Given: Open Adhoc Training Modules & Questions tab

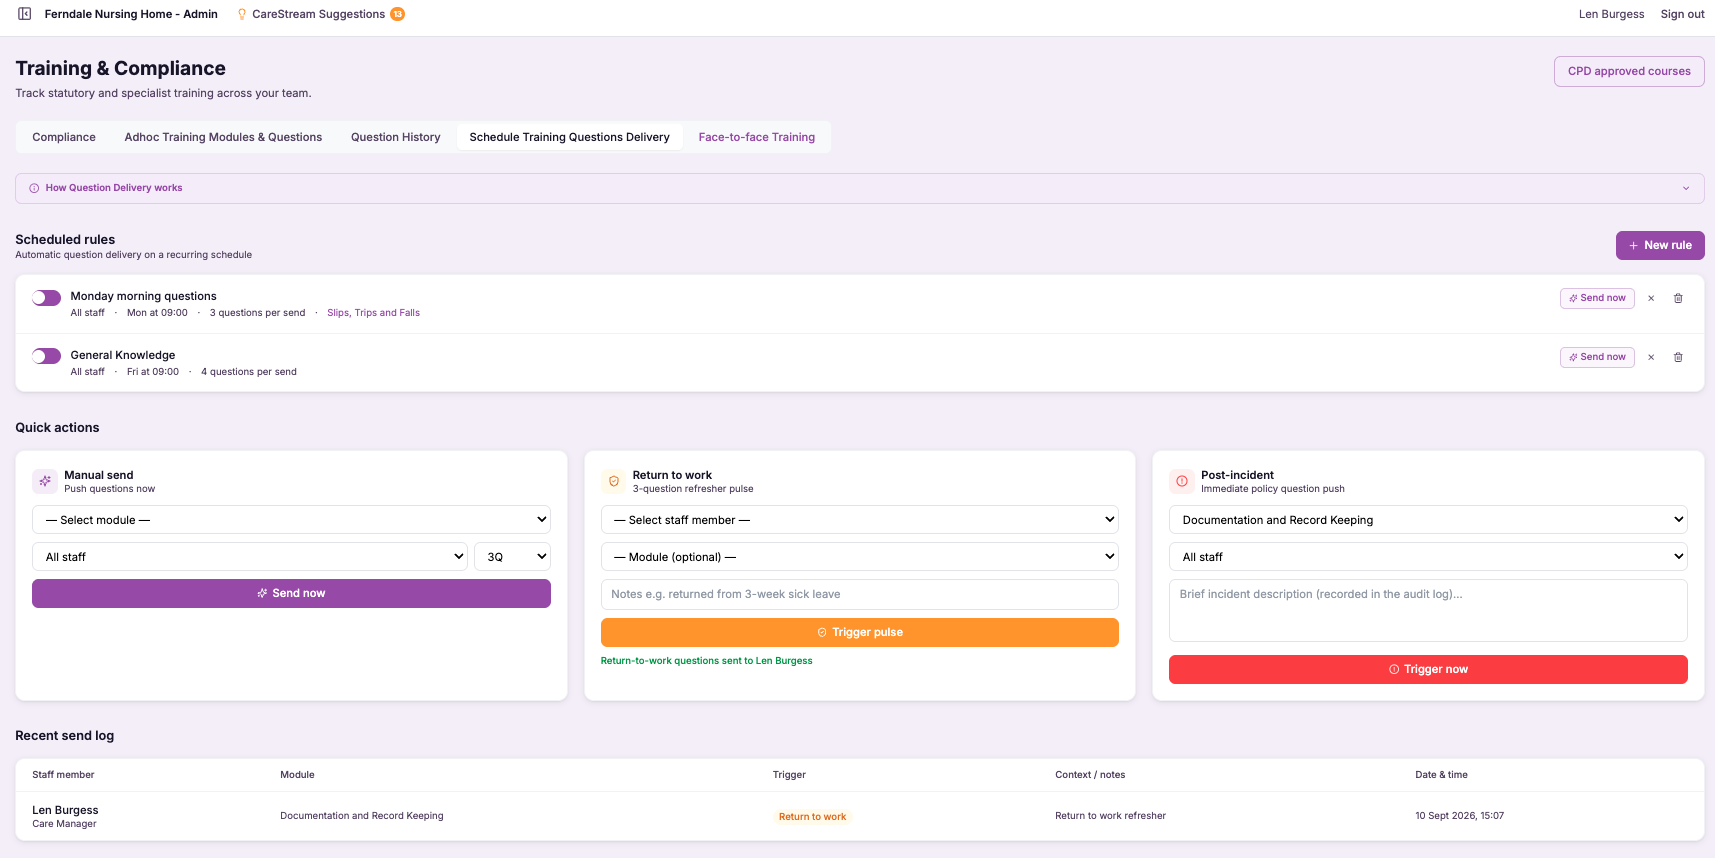Looking at the screenshot, I should click(223, 137).
